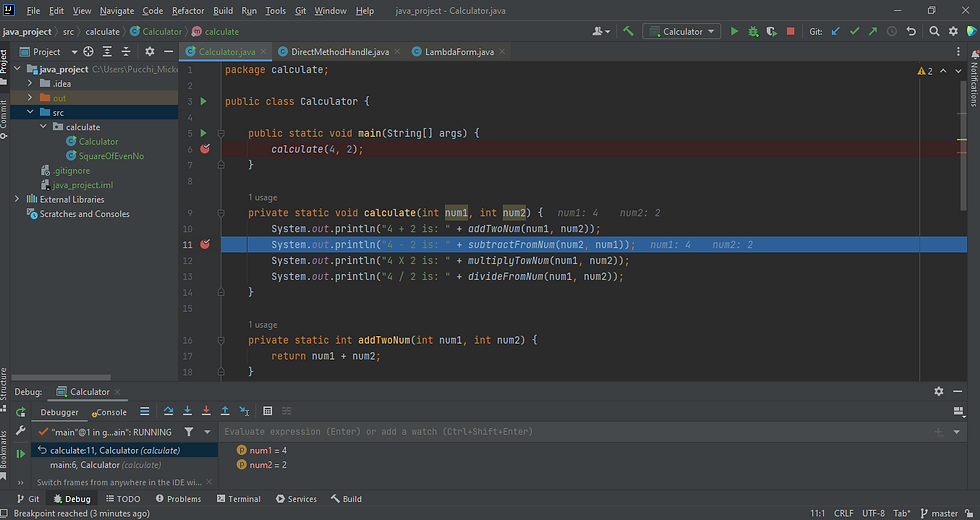Expand the out folder
980x520 pixels.
[29, 98]
